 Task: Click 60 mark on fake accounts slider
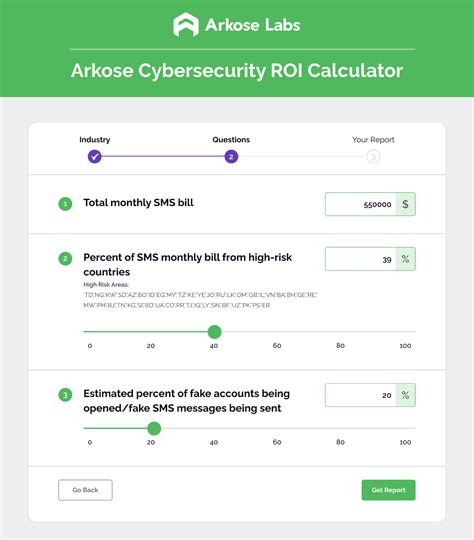click(277, 442)
